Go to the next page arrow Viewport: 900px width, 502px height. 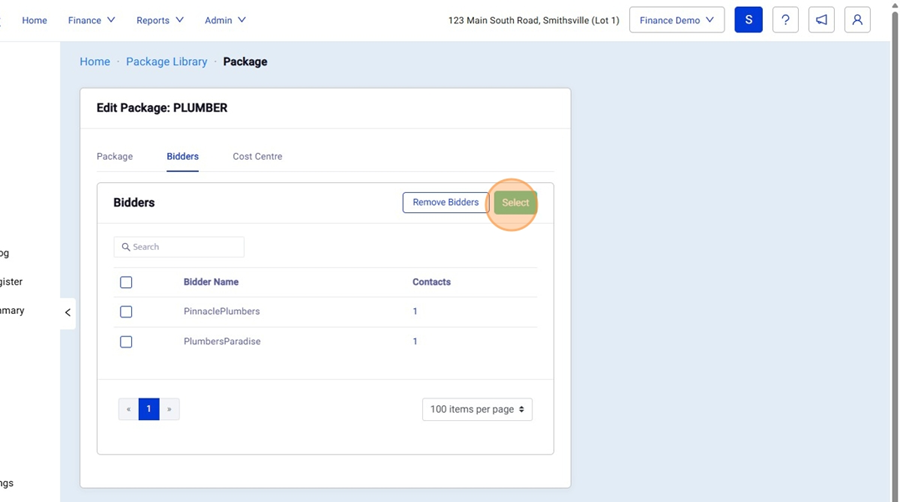169,409
